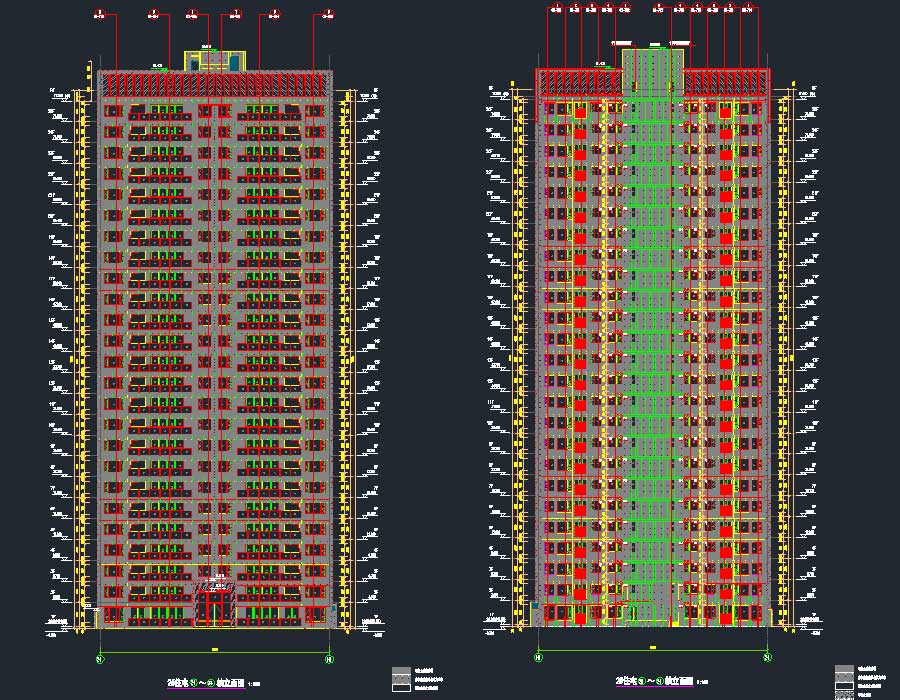Screen dimensions: 900x700
Task: Select the left elevation drawing title text
Action: point(214,683)
